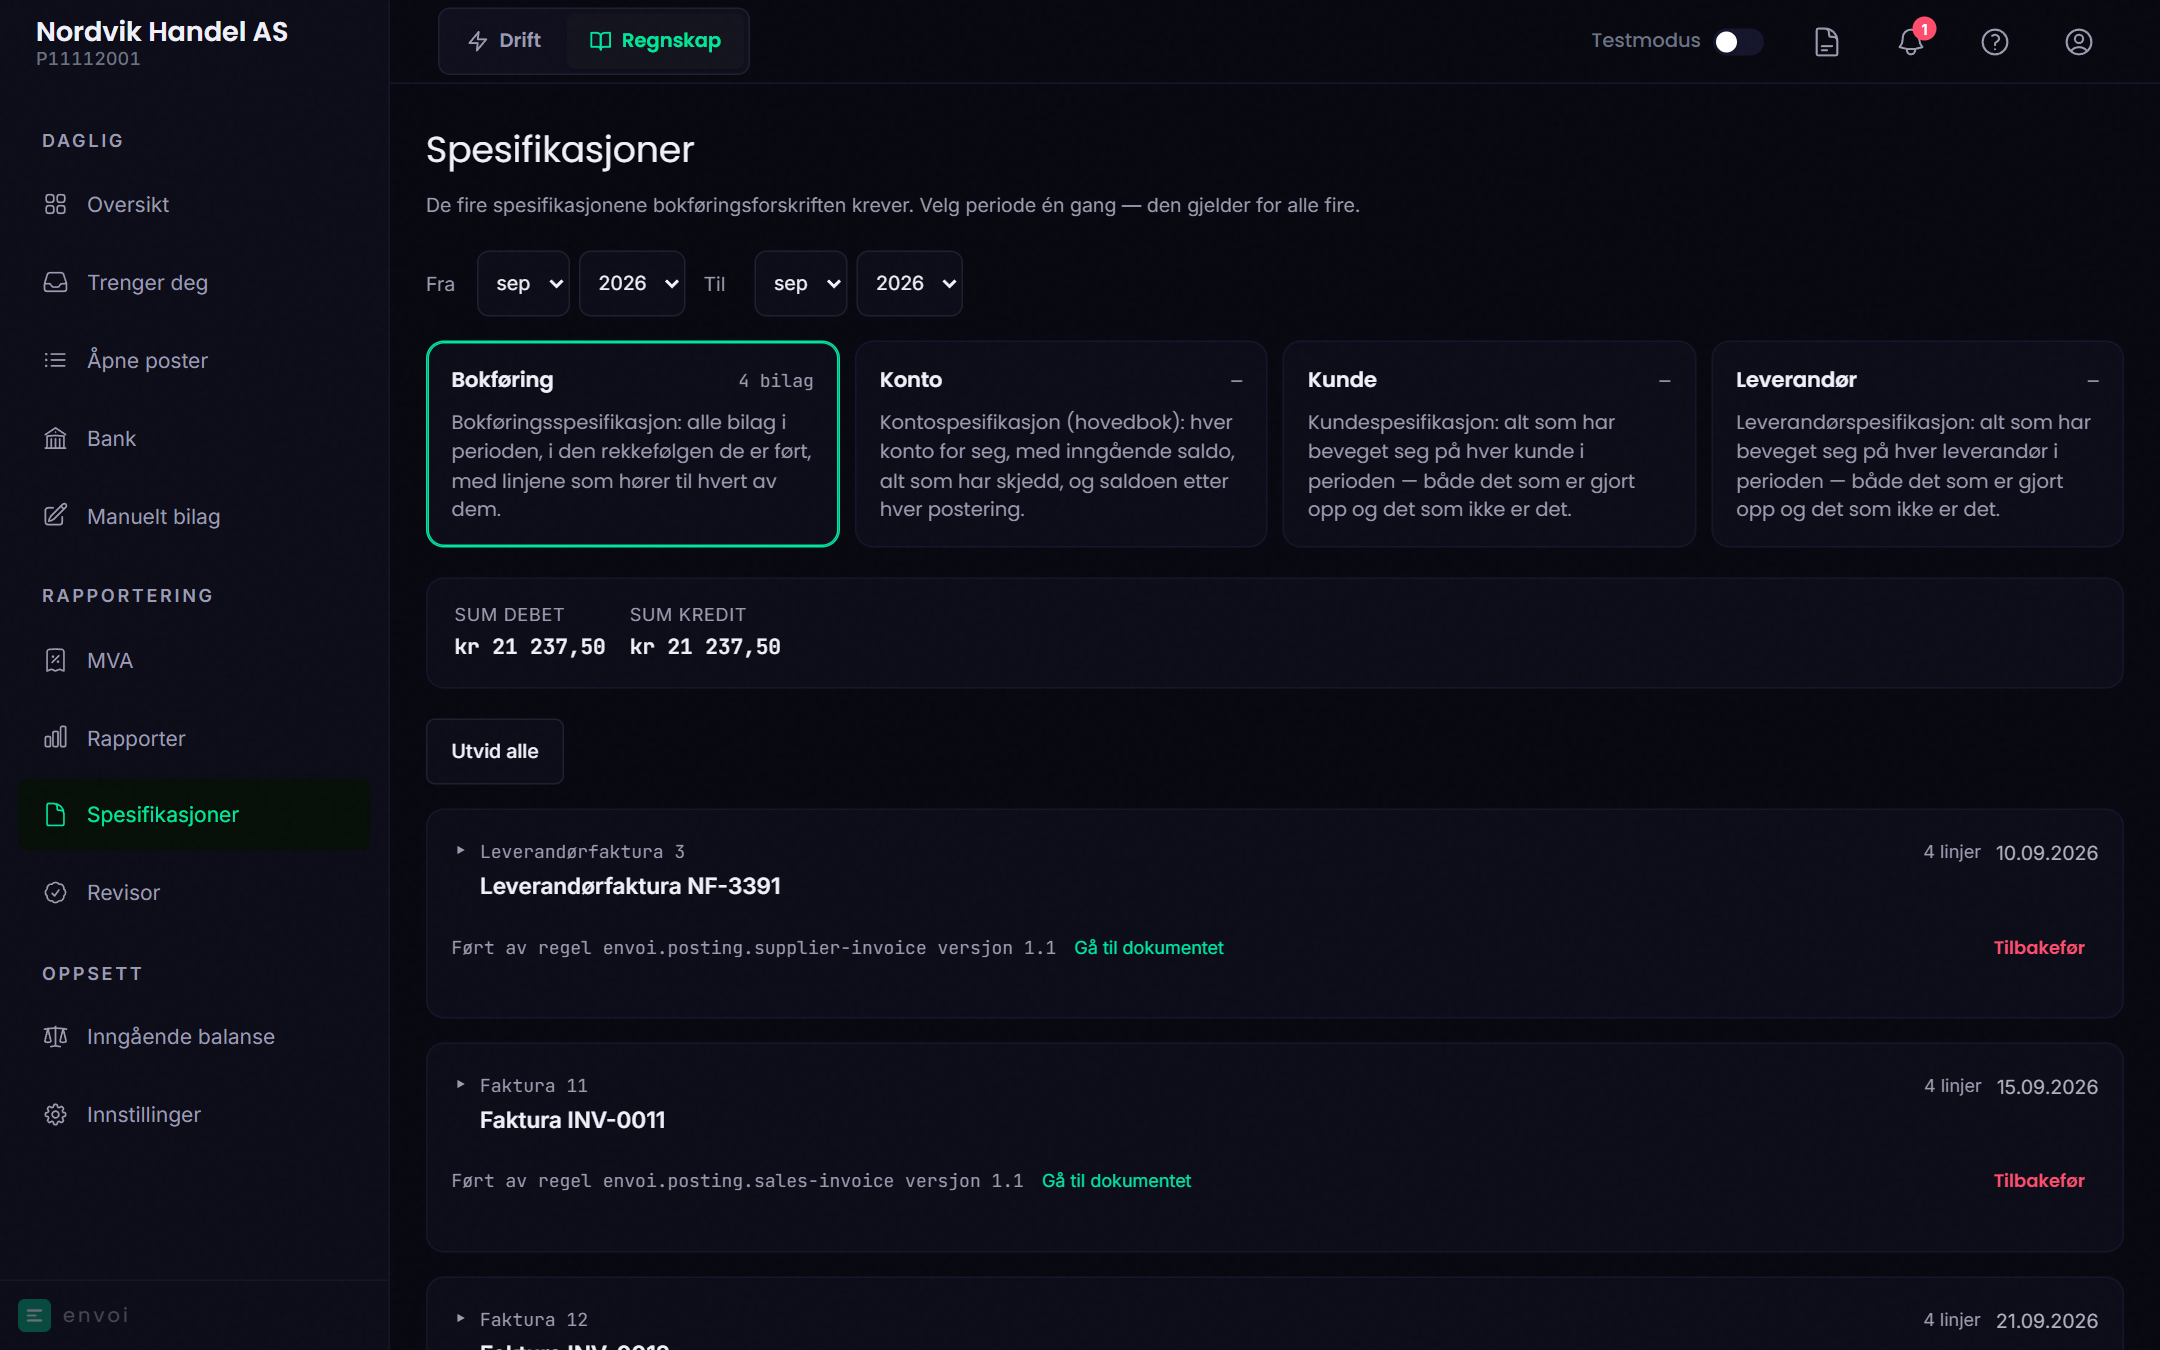Click the Revisor checkmark circle icon
2160x1350 pixels.
tap(55, 892)
